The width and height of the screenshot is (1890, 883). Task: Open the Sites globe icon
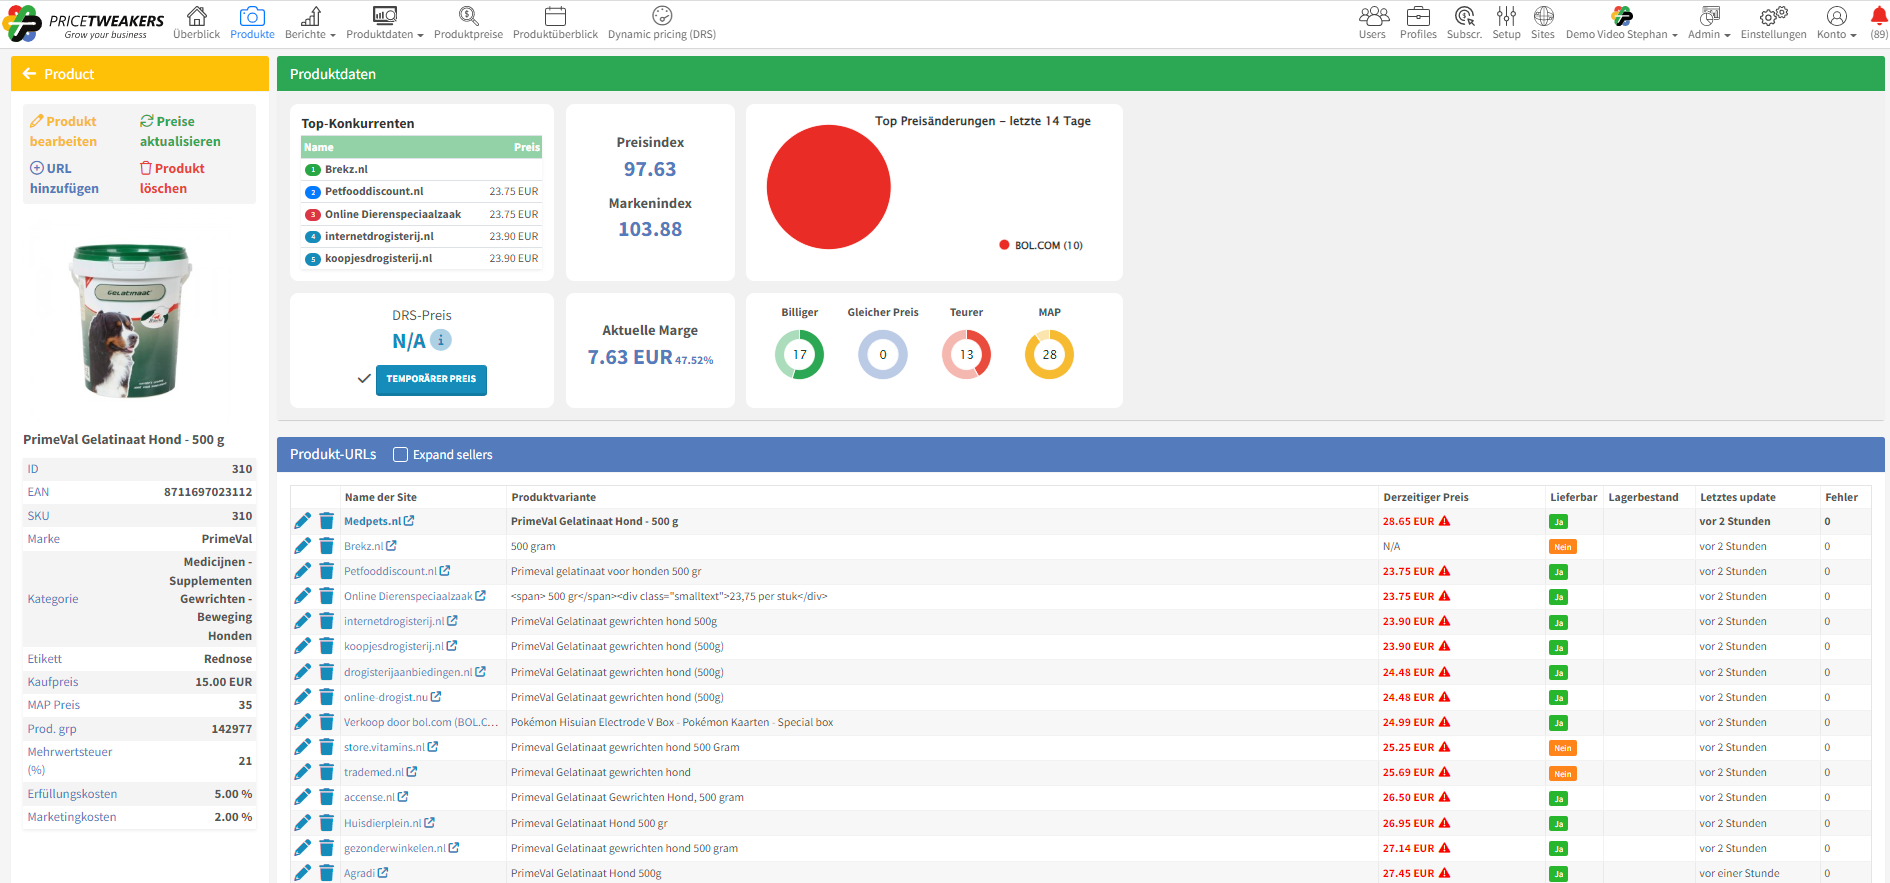coord(1543,16)
